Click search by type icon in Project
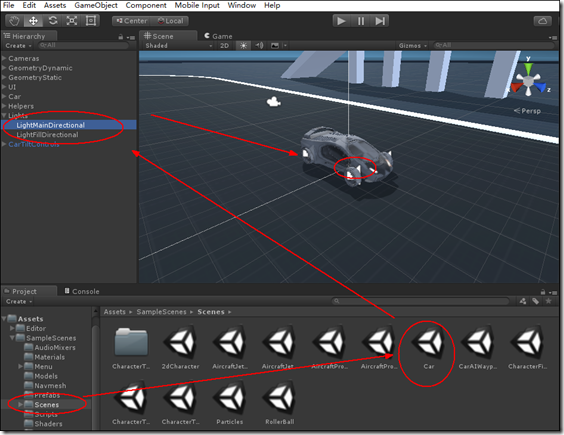The width and height of the screenshot is (564, 435). (523, 301)
